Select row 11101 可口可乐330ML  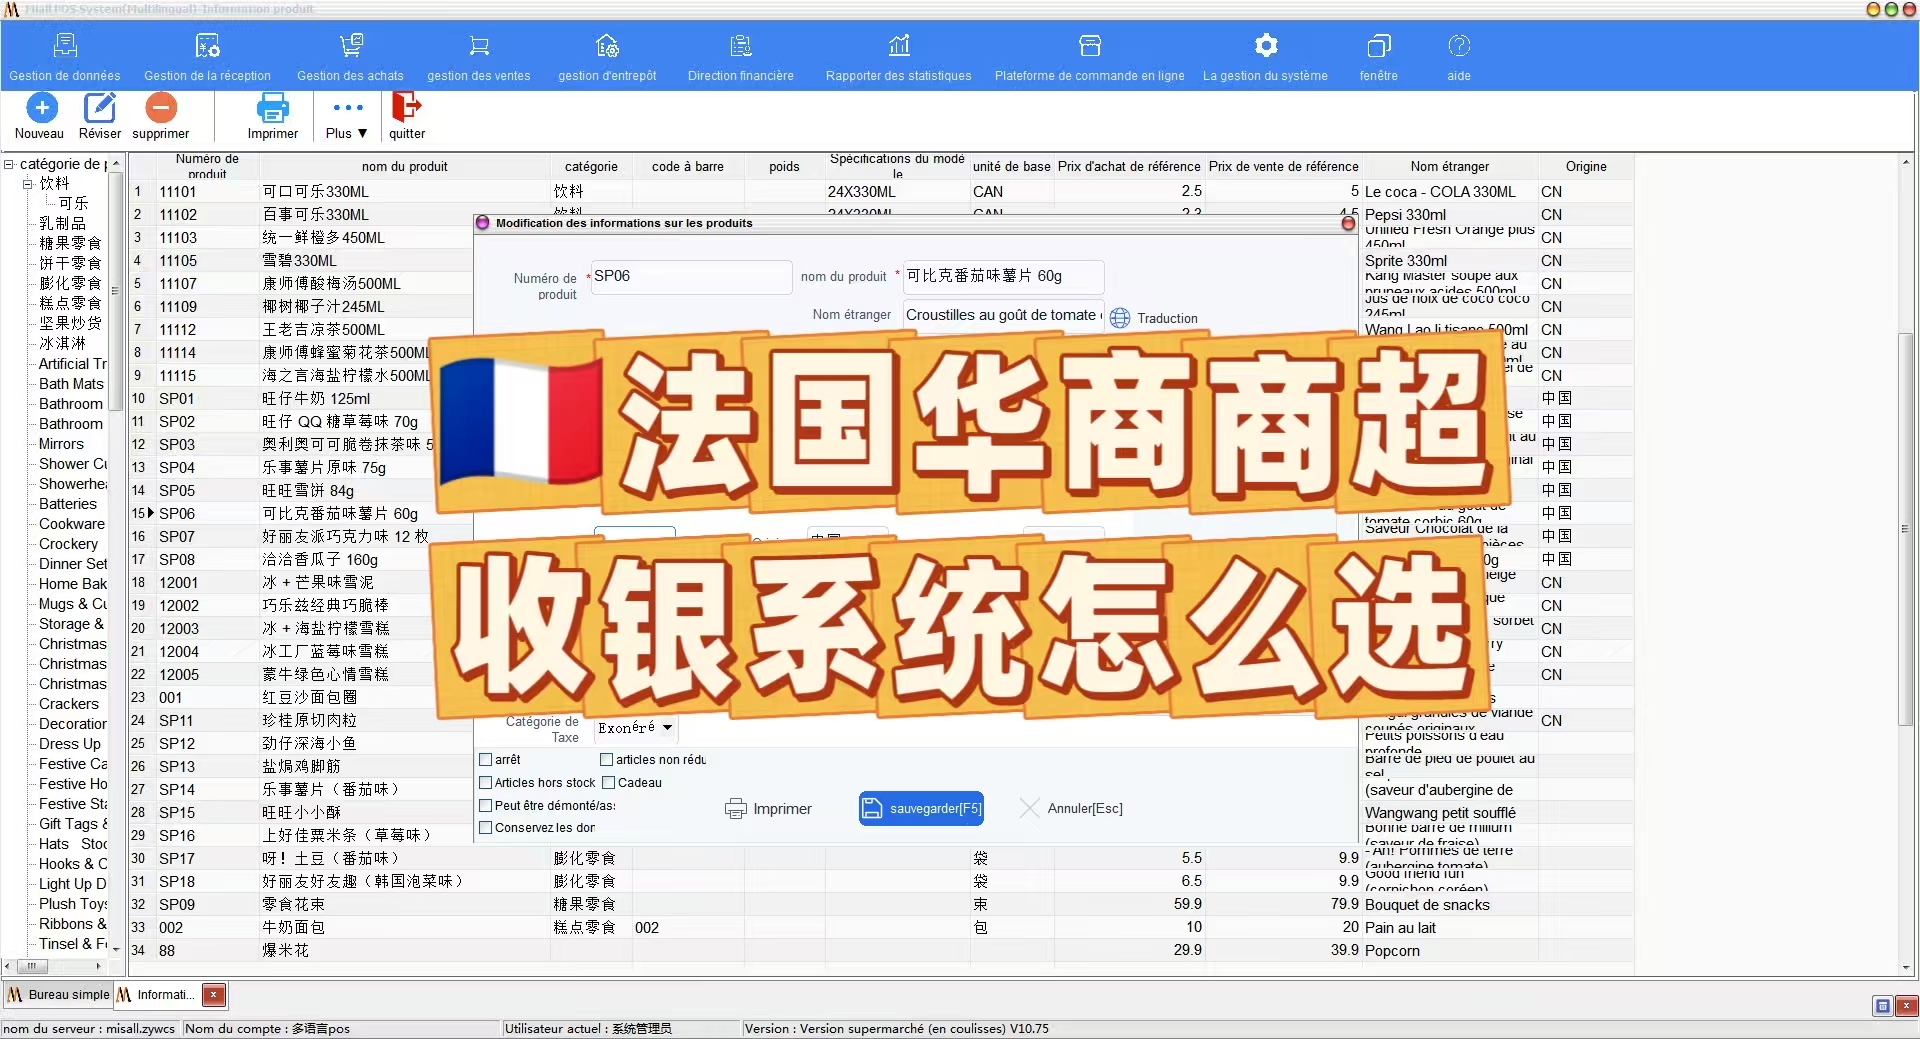tap(880, 192)
